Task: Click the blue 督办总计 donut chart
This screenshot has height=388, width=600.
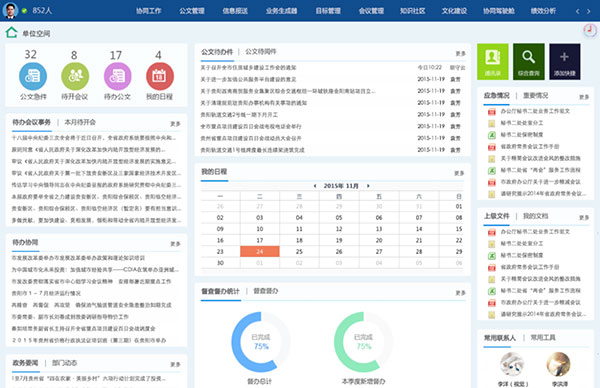Action: (261, 342)
